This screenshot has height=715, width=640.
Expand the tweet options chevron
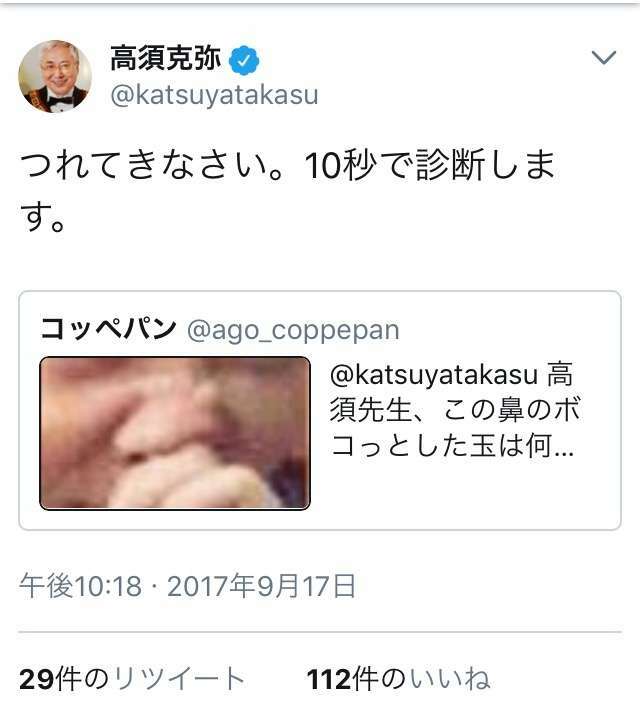[x=604, y=57]
